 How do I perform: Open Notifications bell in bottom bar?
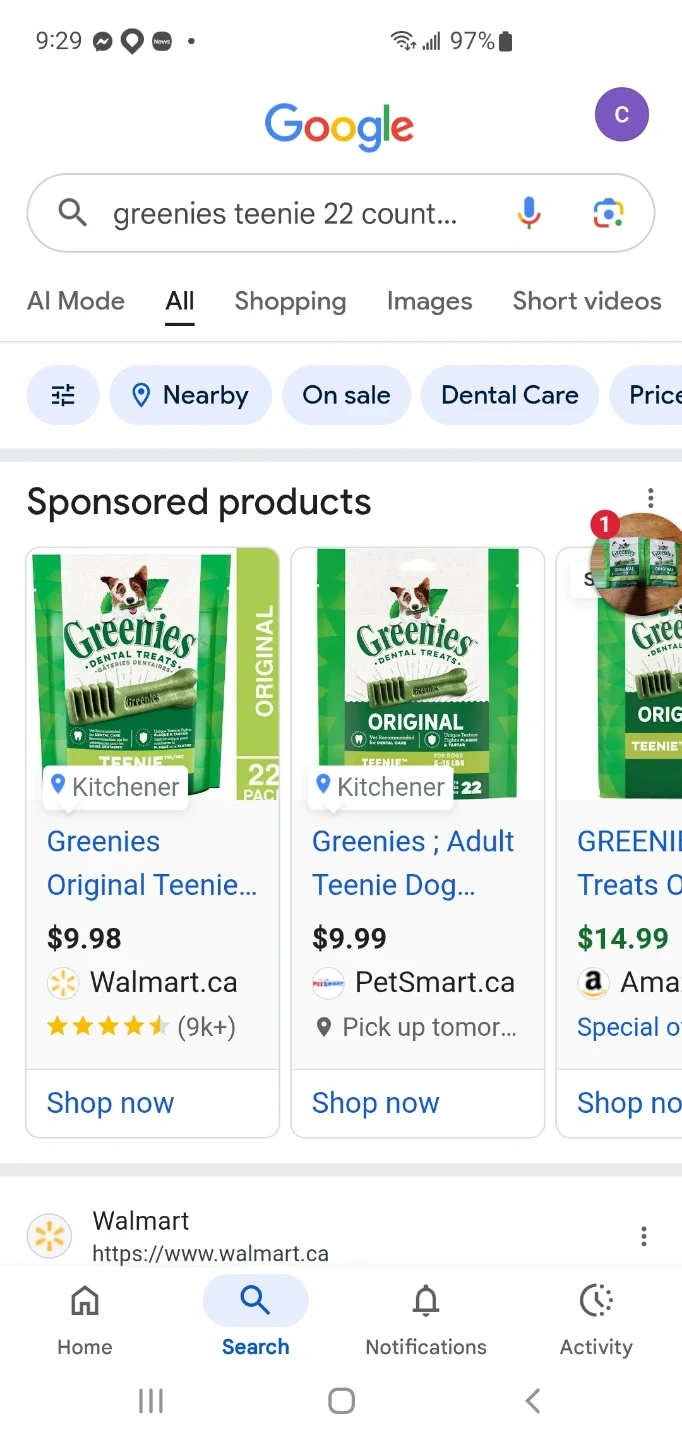tap(426, 1320)
